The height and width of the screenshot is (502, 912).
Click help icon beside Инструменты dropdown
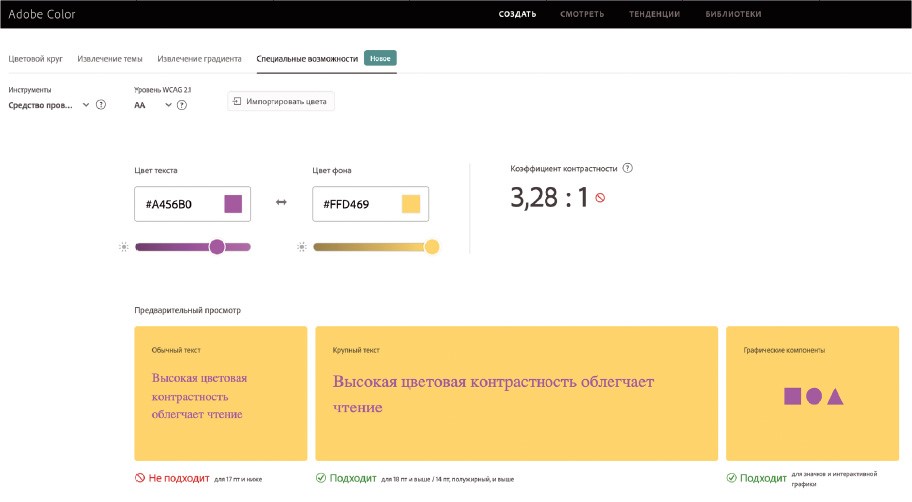101,105
